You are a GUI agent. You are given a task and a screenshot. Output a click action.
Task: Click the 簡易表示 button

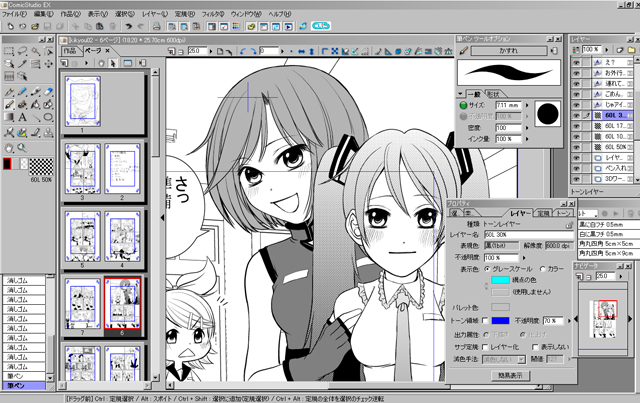(511, 375)
